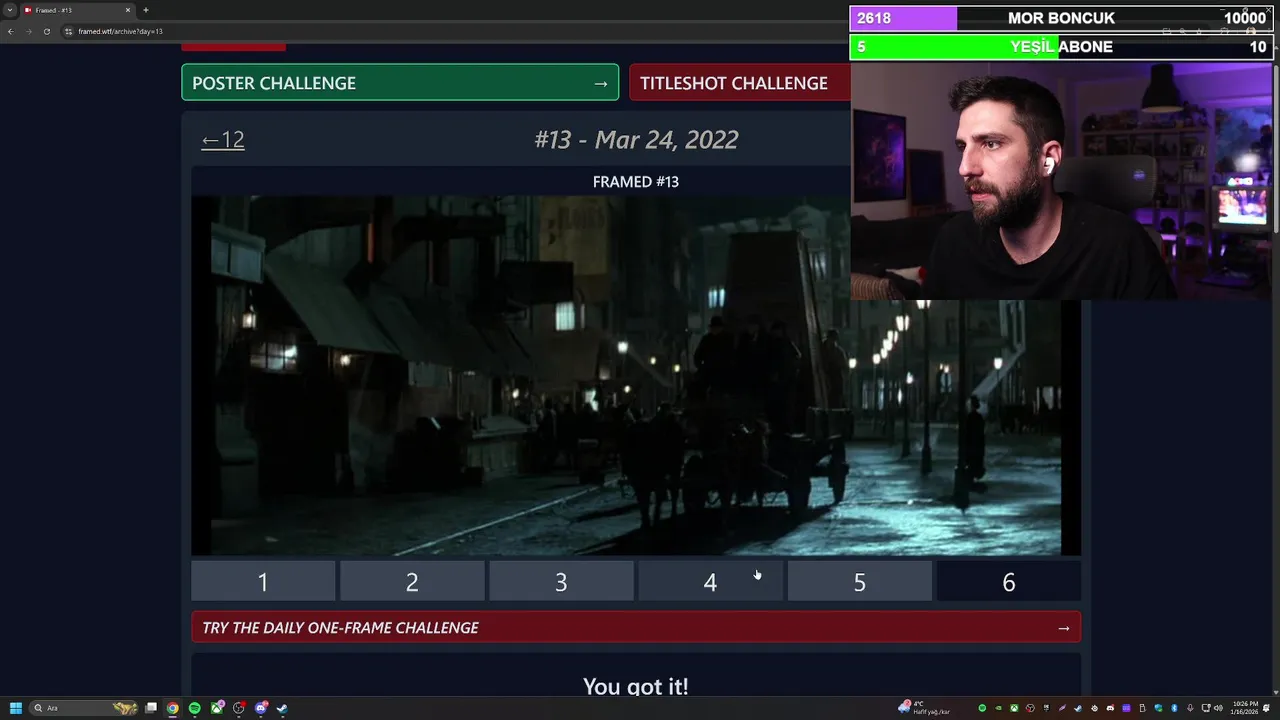1280x720 pixels.
Task: Go to previous puzzle number 12
Action: (222, 140)
